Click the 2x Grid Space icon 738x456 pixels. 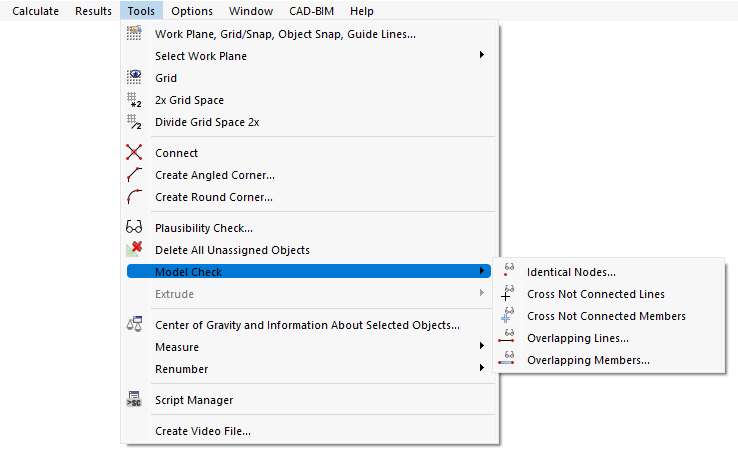point(134,100)
